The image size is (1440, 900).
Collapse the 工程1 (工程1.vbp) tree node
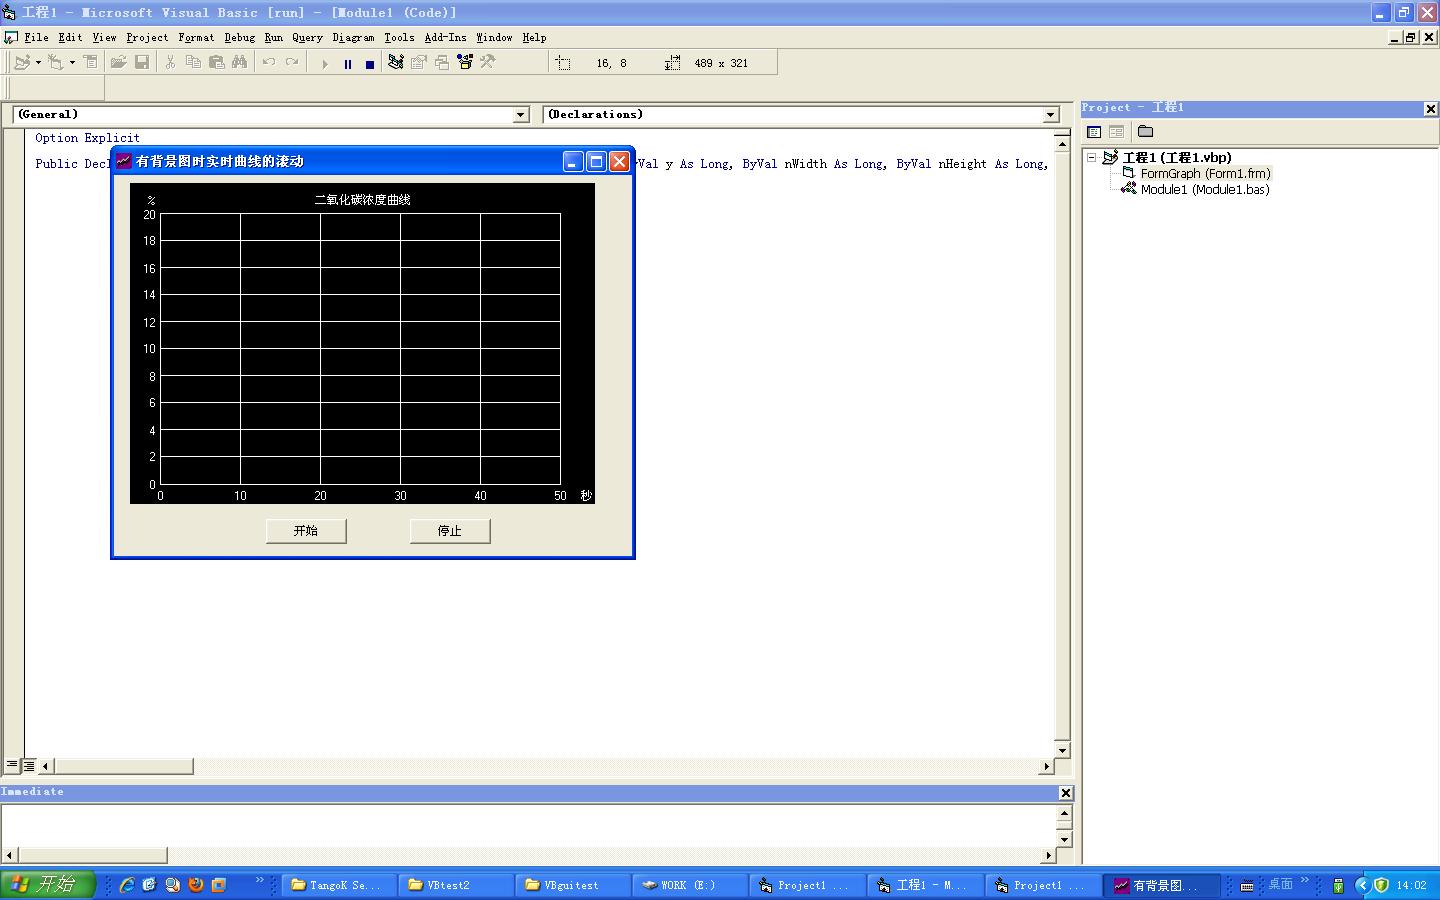coord(1092,158)
